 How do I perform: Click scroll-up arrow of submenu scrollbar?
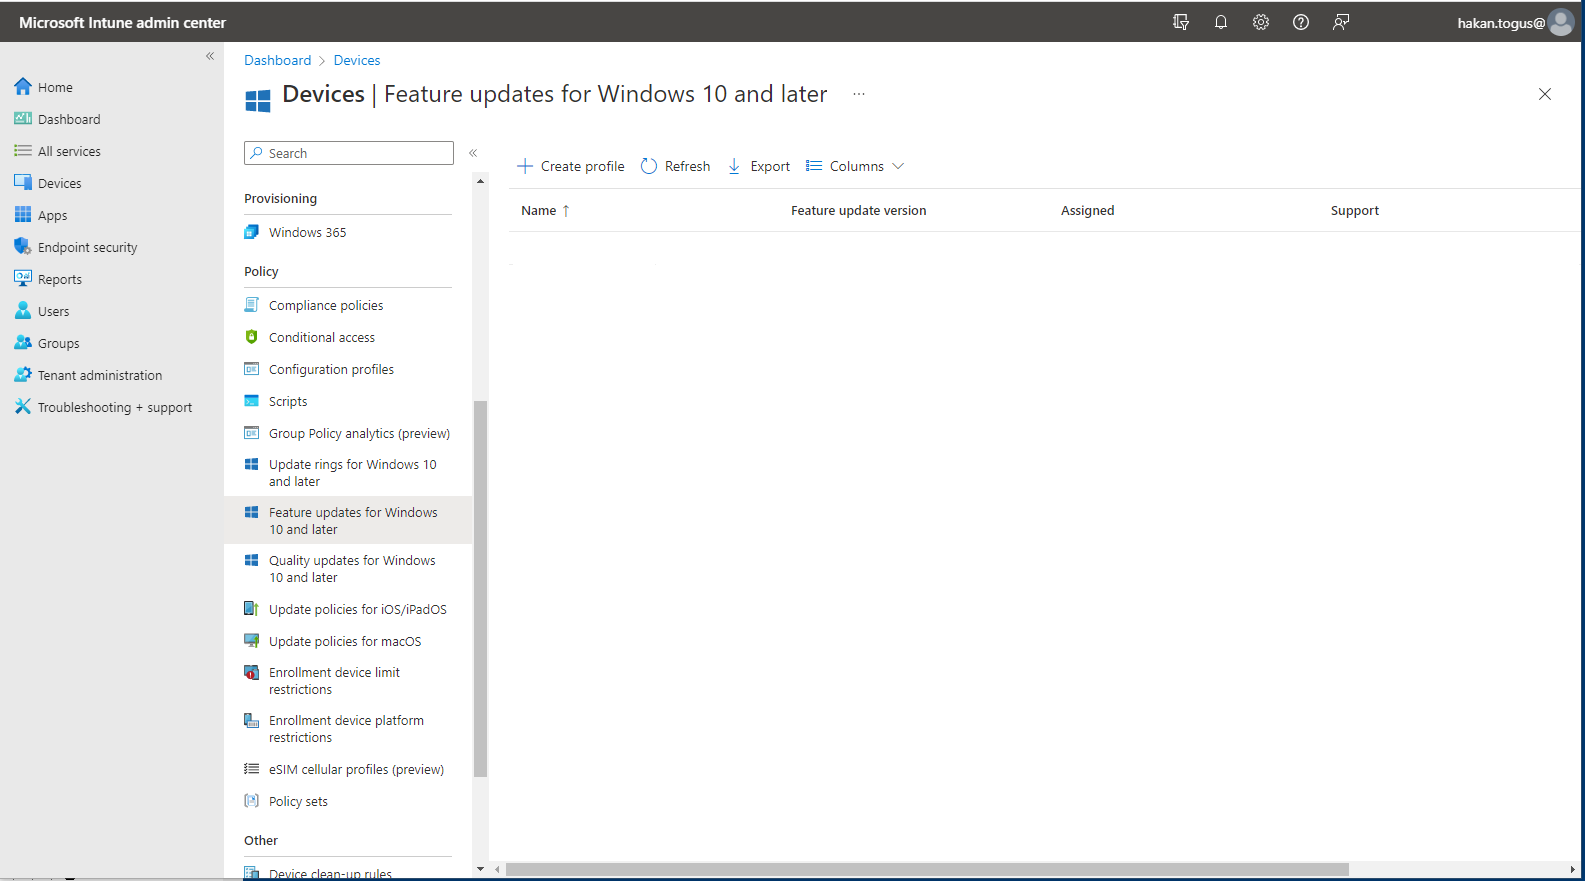coord(480,181)
